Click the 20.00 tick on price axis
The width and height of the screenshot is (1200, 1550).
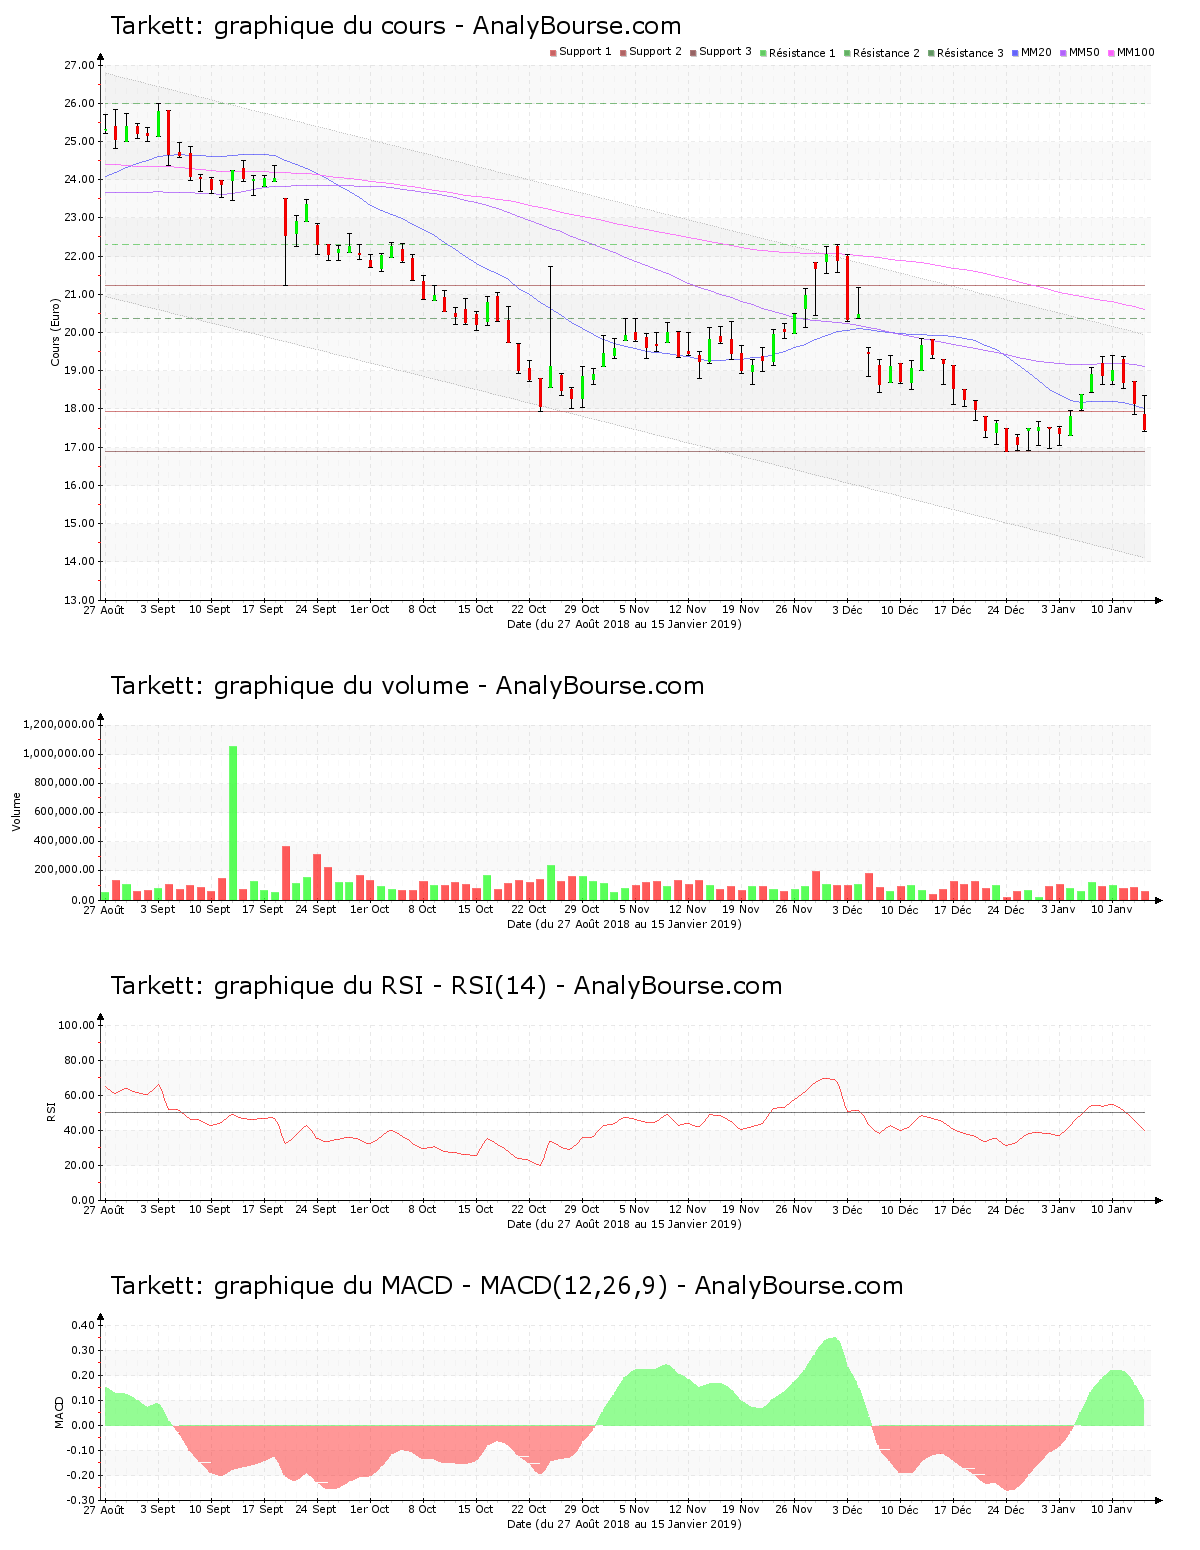pyautogui.click(x=79, y=333)
